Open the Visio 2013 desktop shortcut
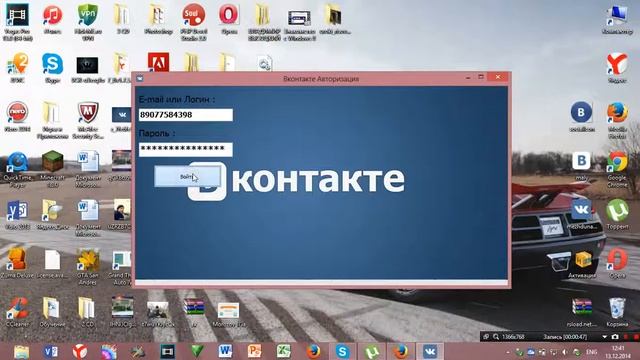 coord(17,214)
